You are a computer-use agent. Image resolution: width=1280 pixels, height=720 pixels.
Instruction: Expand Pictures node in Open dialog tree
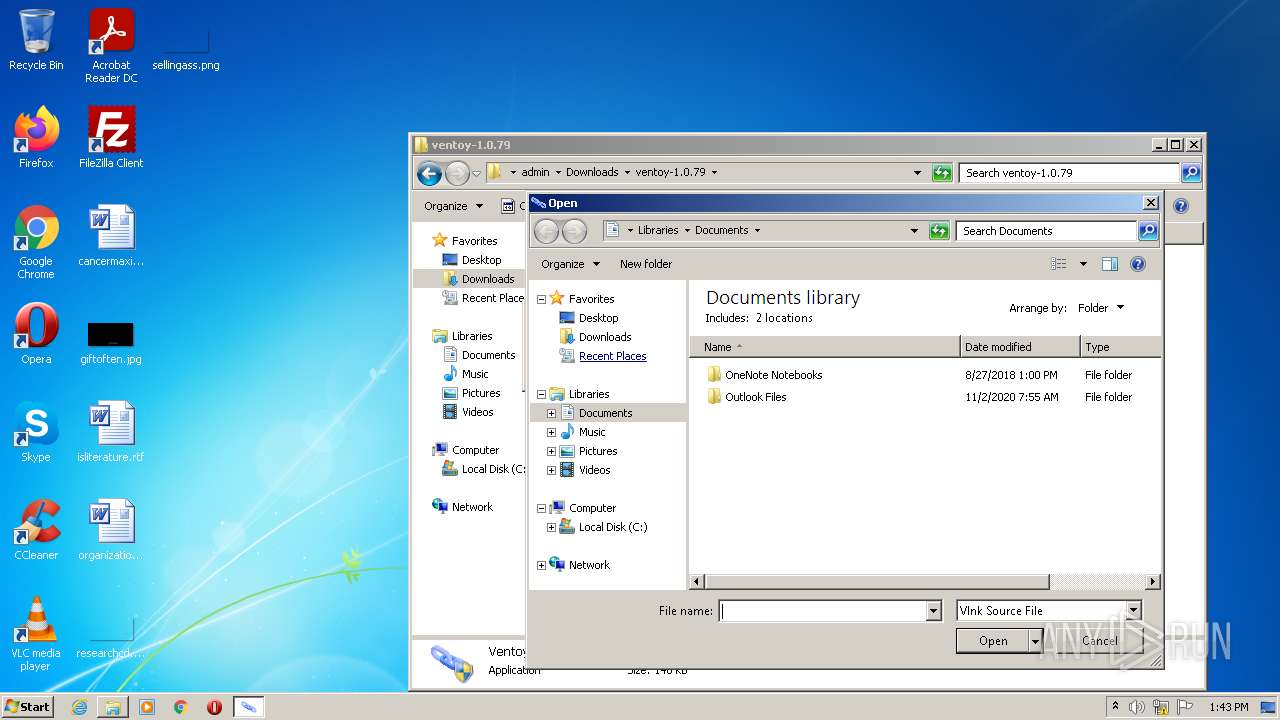551,451
